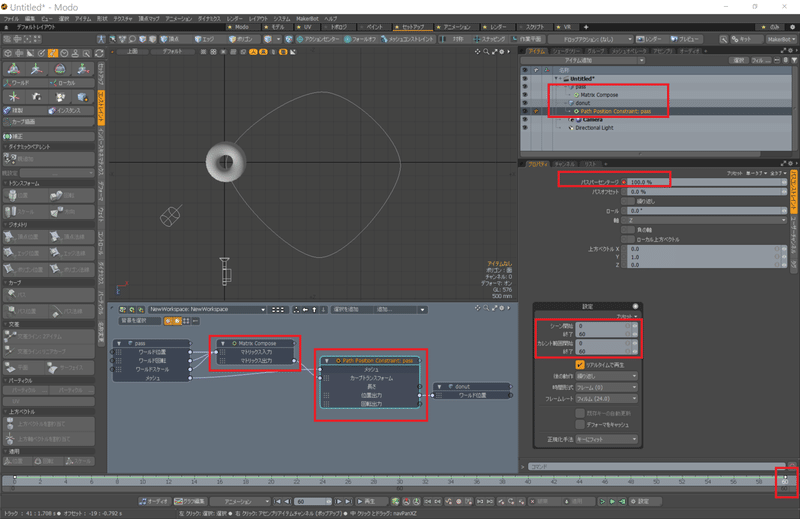
Task: Click the current frame 60 field
Action: (x=311, y=502)
